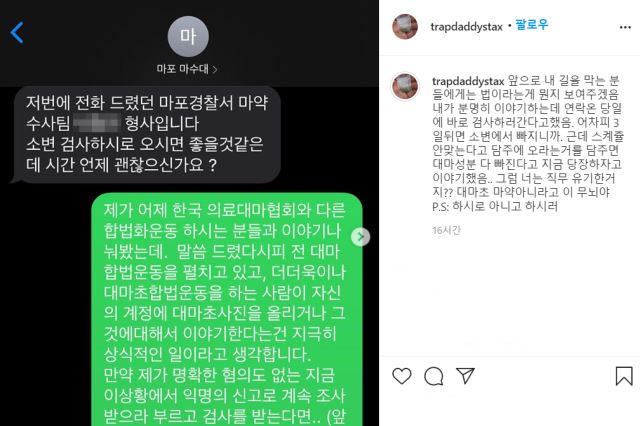Select the green reply message bubble

[227, 310]
